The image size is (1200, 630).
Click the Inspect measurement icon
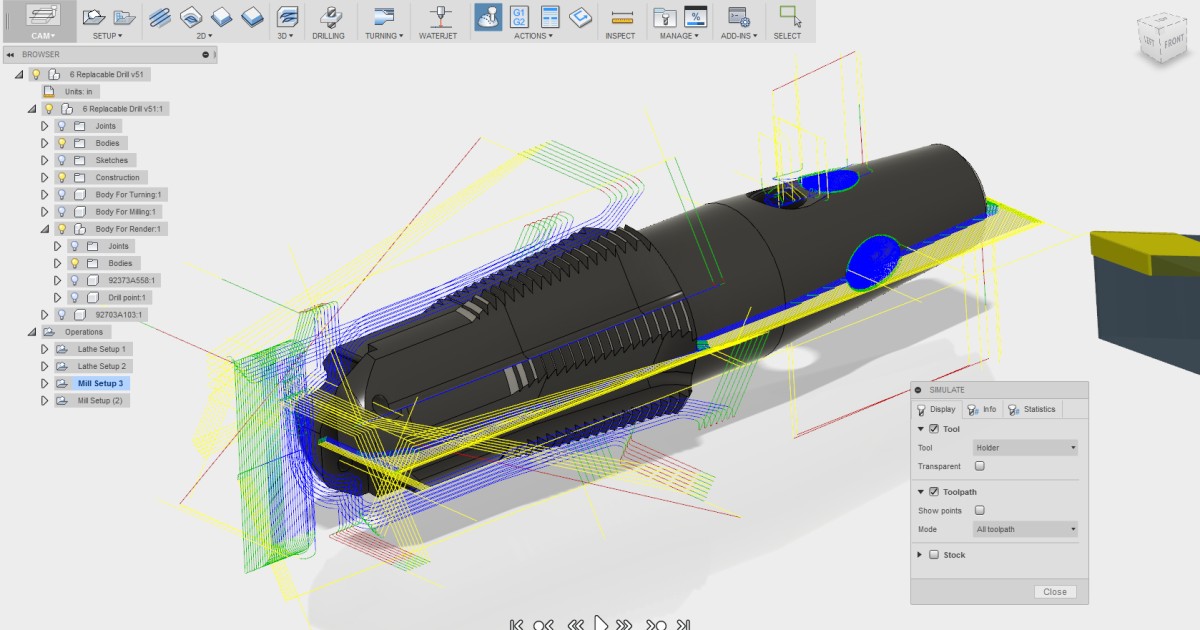coord(620,15)
